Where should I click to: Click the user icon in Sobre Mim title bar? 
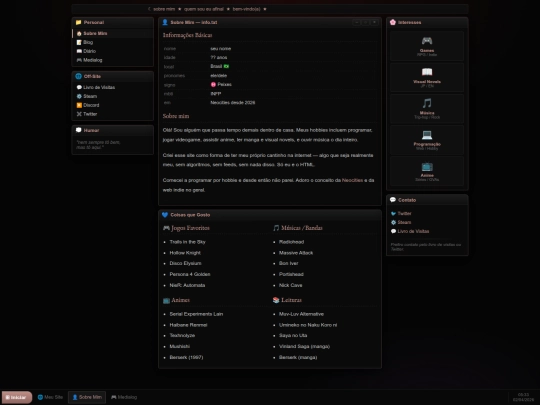(165, 22)
